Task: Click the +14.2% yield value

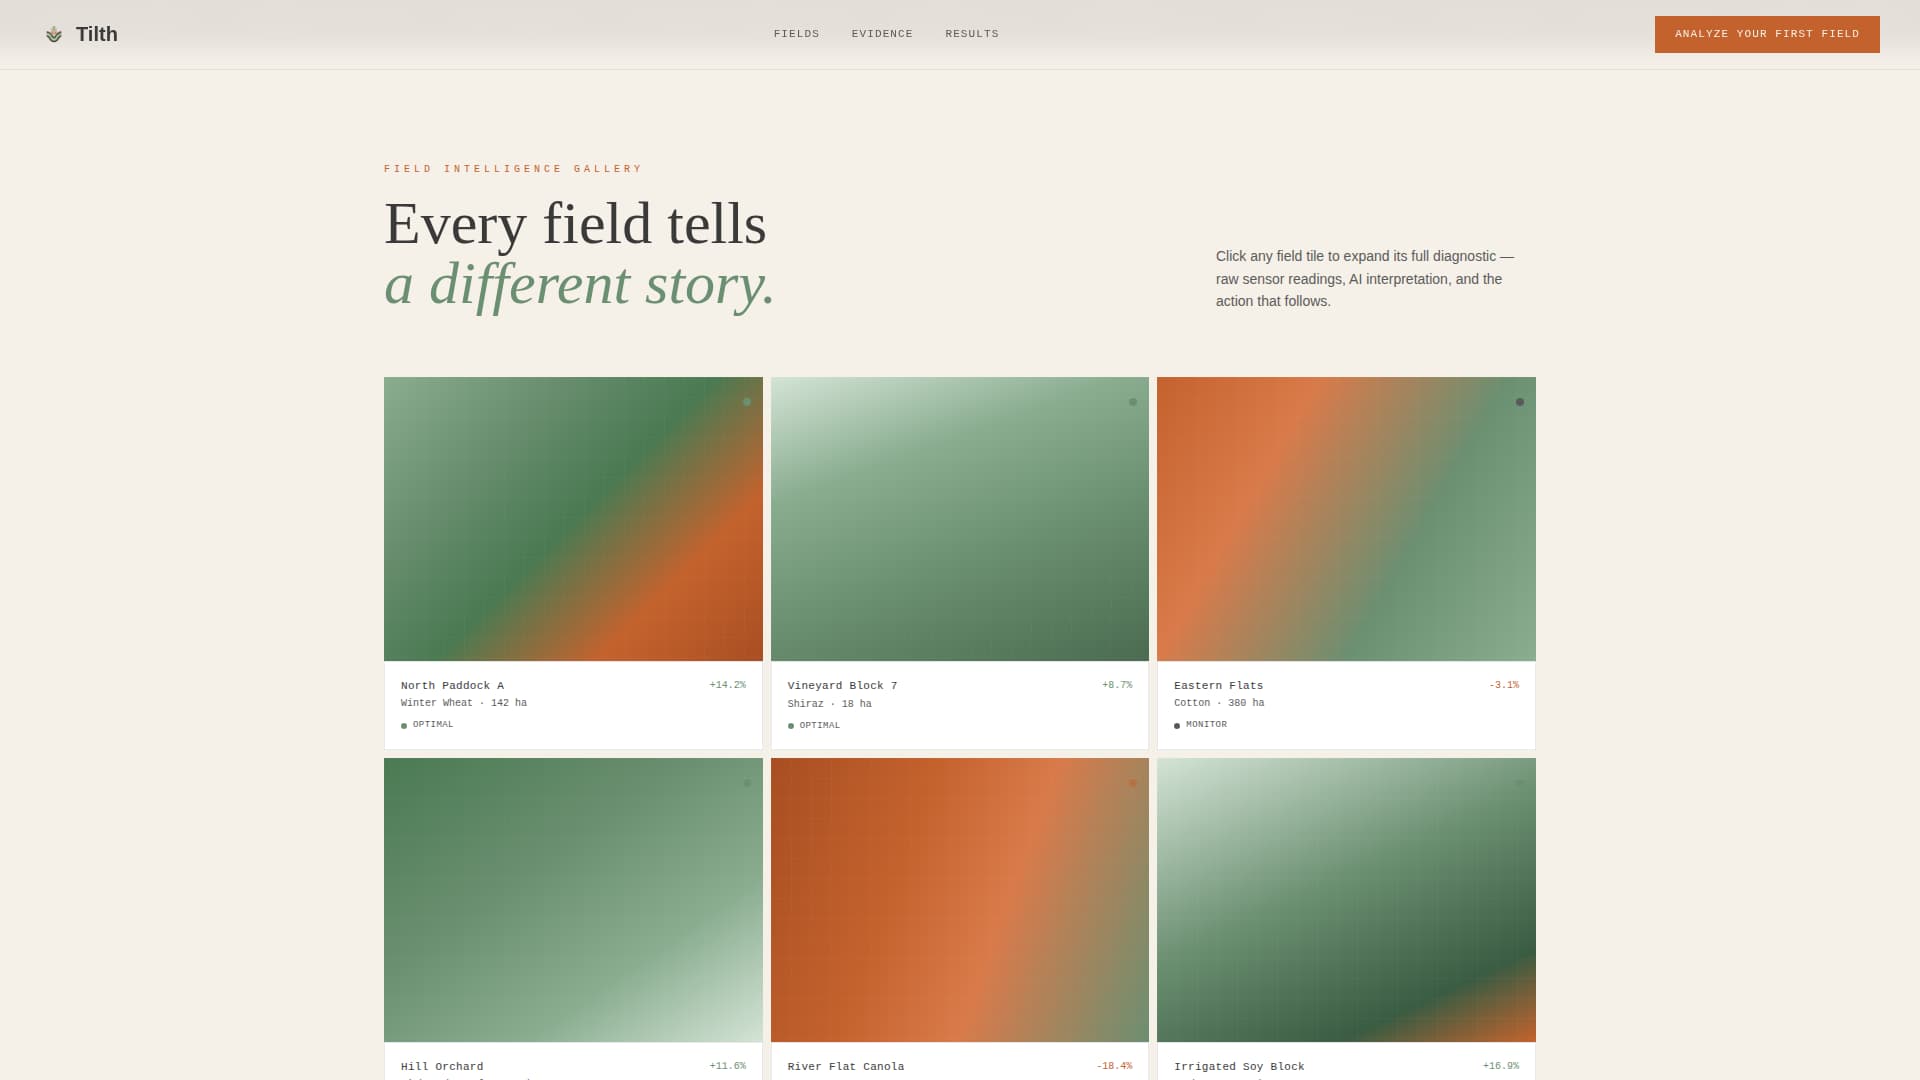Action: [728, 685]
